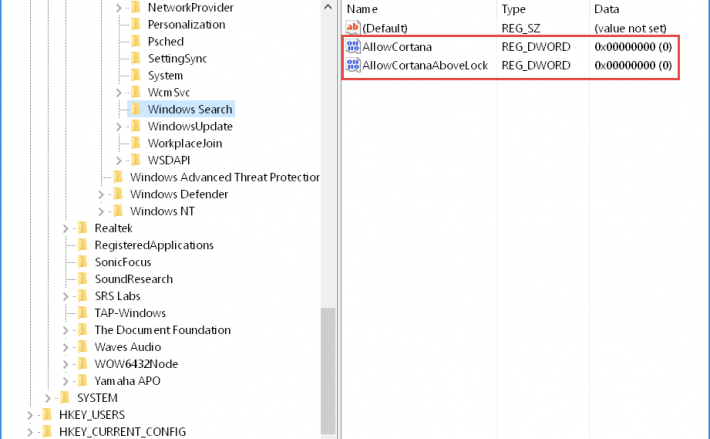Expand the Windows Defender key
This screenshot has width=710, height=439.
101,194
